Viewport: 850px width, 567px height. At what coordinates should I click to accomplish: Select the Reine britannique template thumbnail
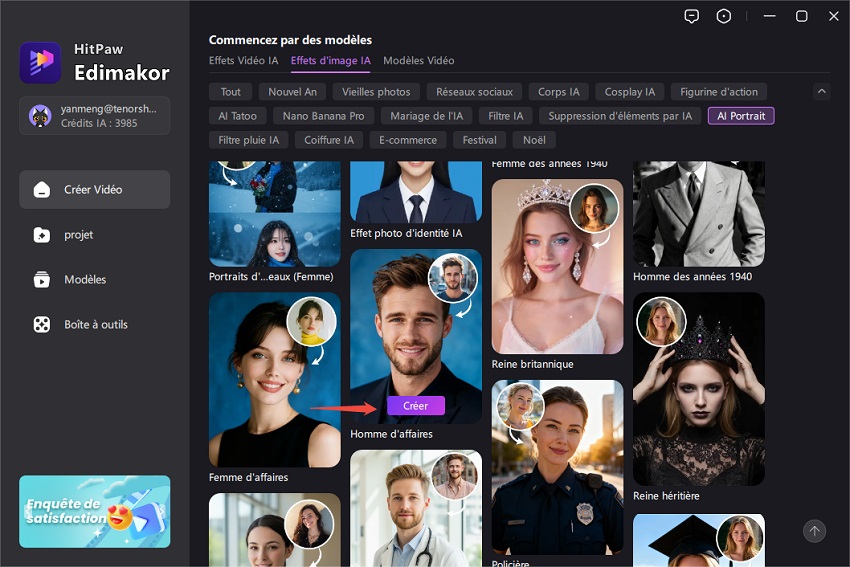point(557,265)
